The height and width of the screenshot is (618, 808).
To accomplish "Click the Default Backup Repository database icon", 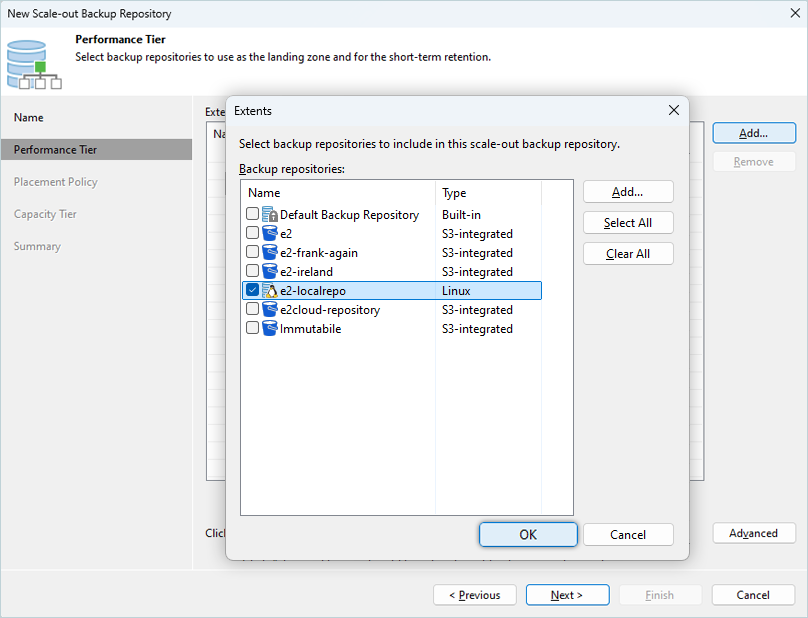I will click(270, 215).
